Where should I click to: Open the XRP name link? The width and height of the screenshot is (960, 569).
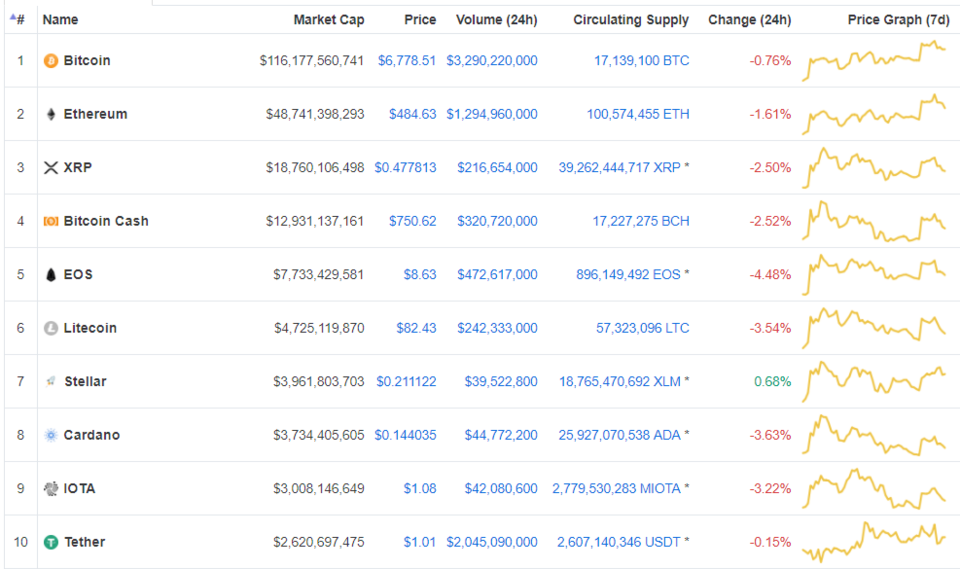(x=78, y=168)
